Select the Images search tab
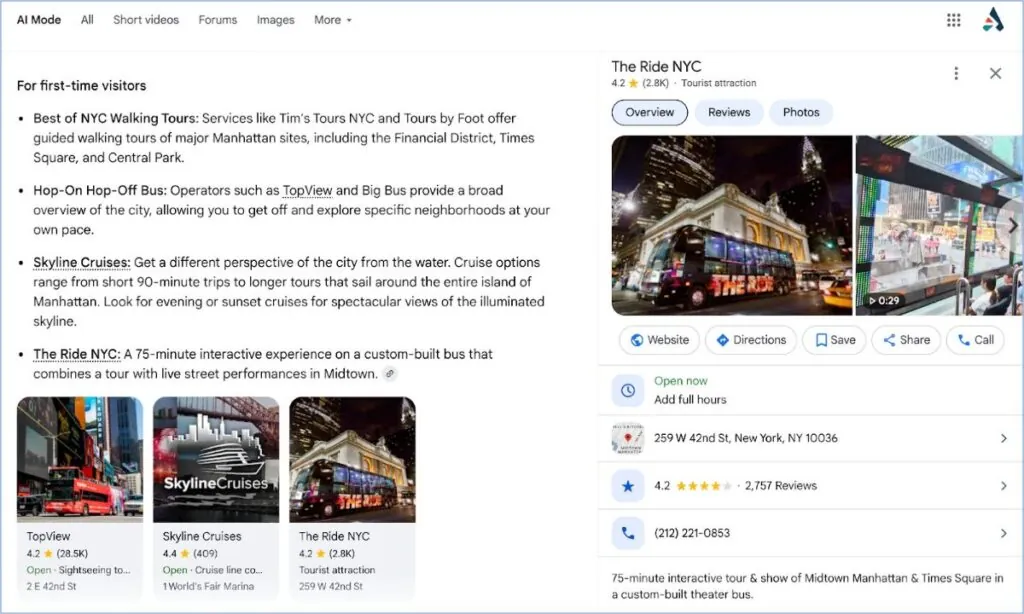 click(x=275, y=20)
